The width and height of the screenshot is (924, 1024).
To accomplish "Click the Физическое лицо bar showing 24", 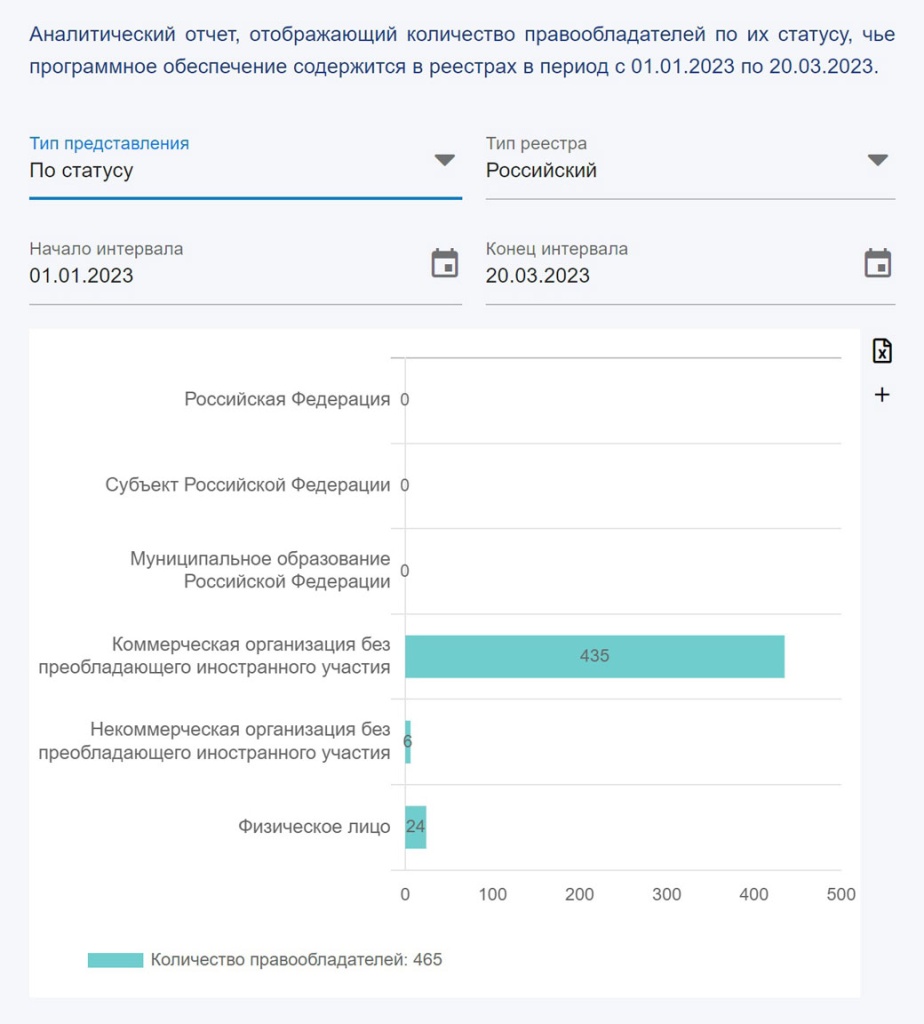I will point(415,827).
